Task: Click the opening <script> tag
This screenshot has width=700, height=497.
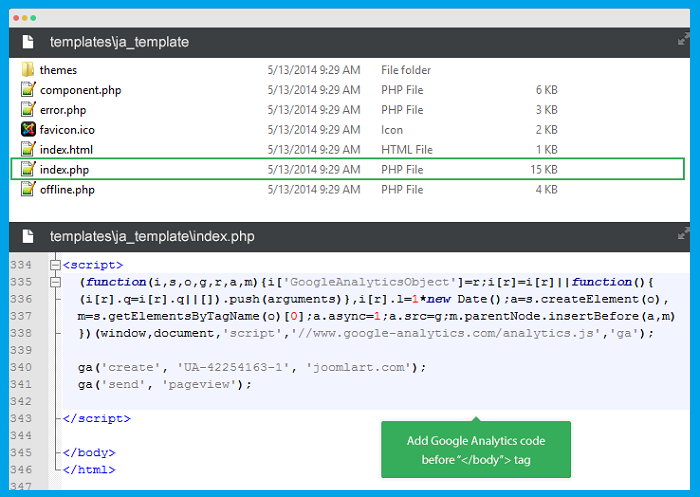Action: tap(93, 265)
